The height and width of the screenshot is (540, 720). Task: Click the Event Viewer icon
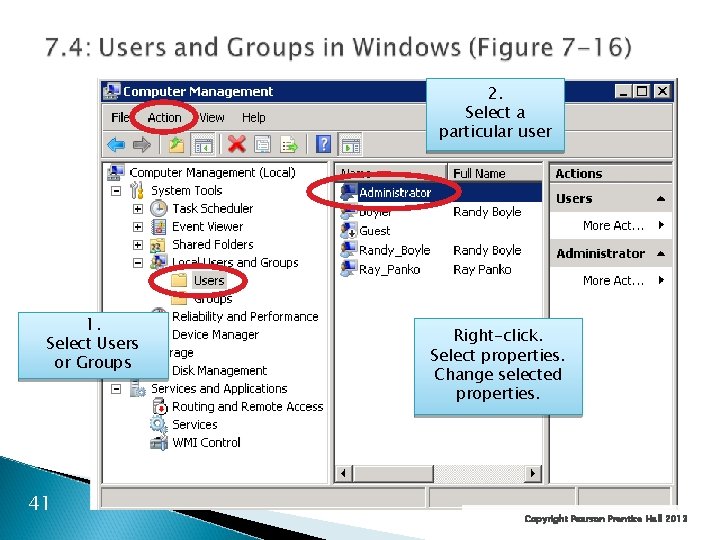(x=158, y=226)
